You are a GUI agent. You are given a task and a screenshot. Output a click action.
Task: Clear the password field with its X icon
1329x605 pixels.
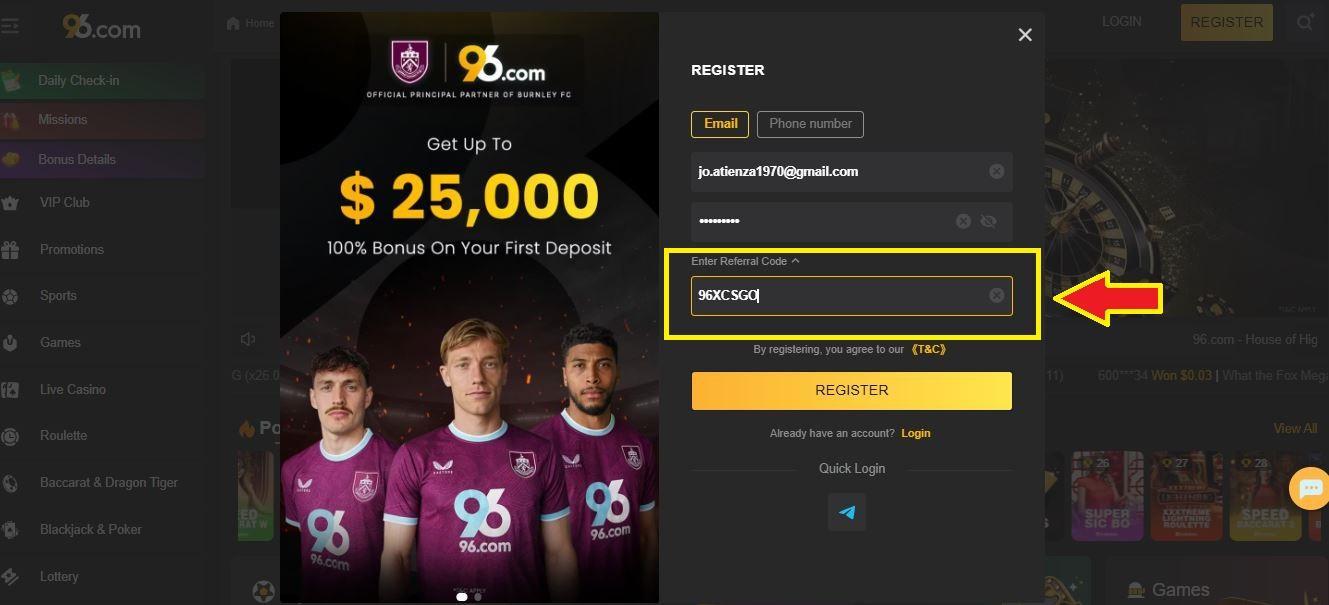coord(963,221)
